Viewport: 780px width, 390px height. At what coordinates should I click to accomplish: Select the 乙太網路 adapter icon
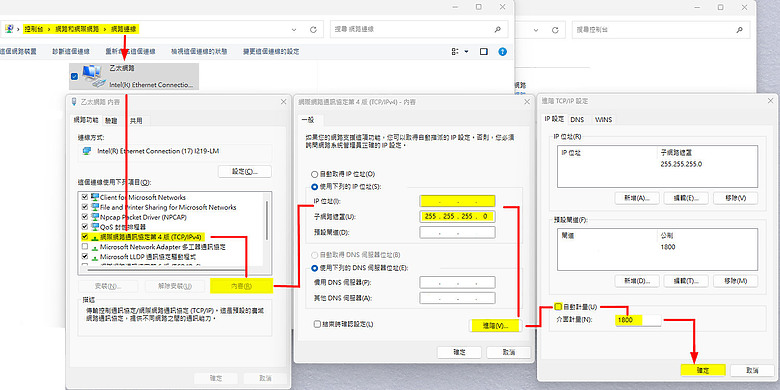pyautogui.click(x=94, y=75)
